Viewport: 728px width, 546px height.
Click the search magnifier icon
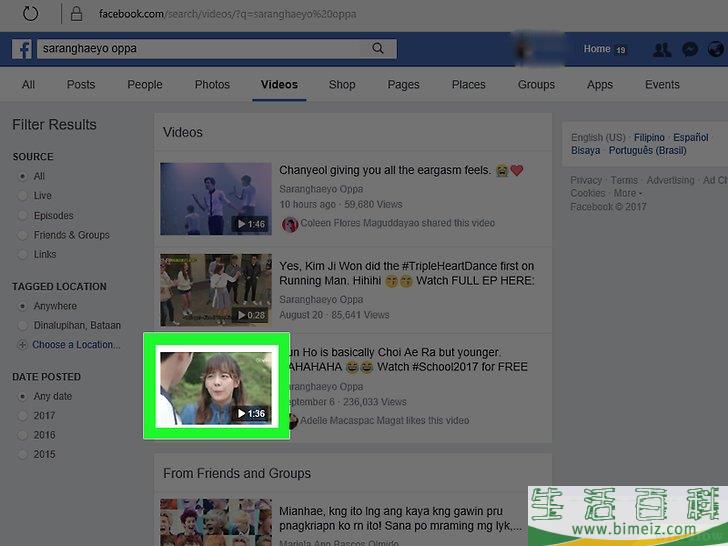(x=378, y=48)
